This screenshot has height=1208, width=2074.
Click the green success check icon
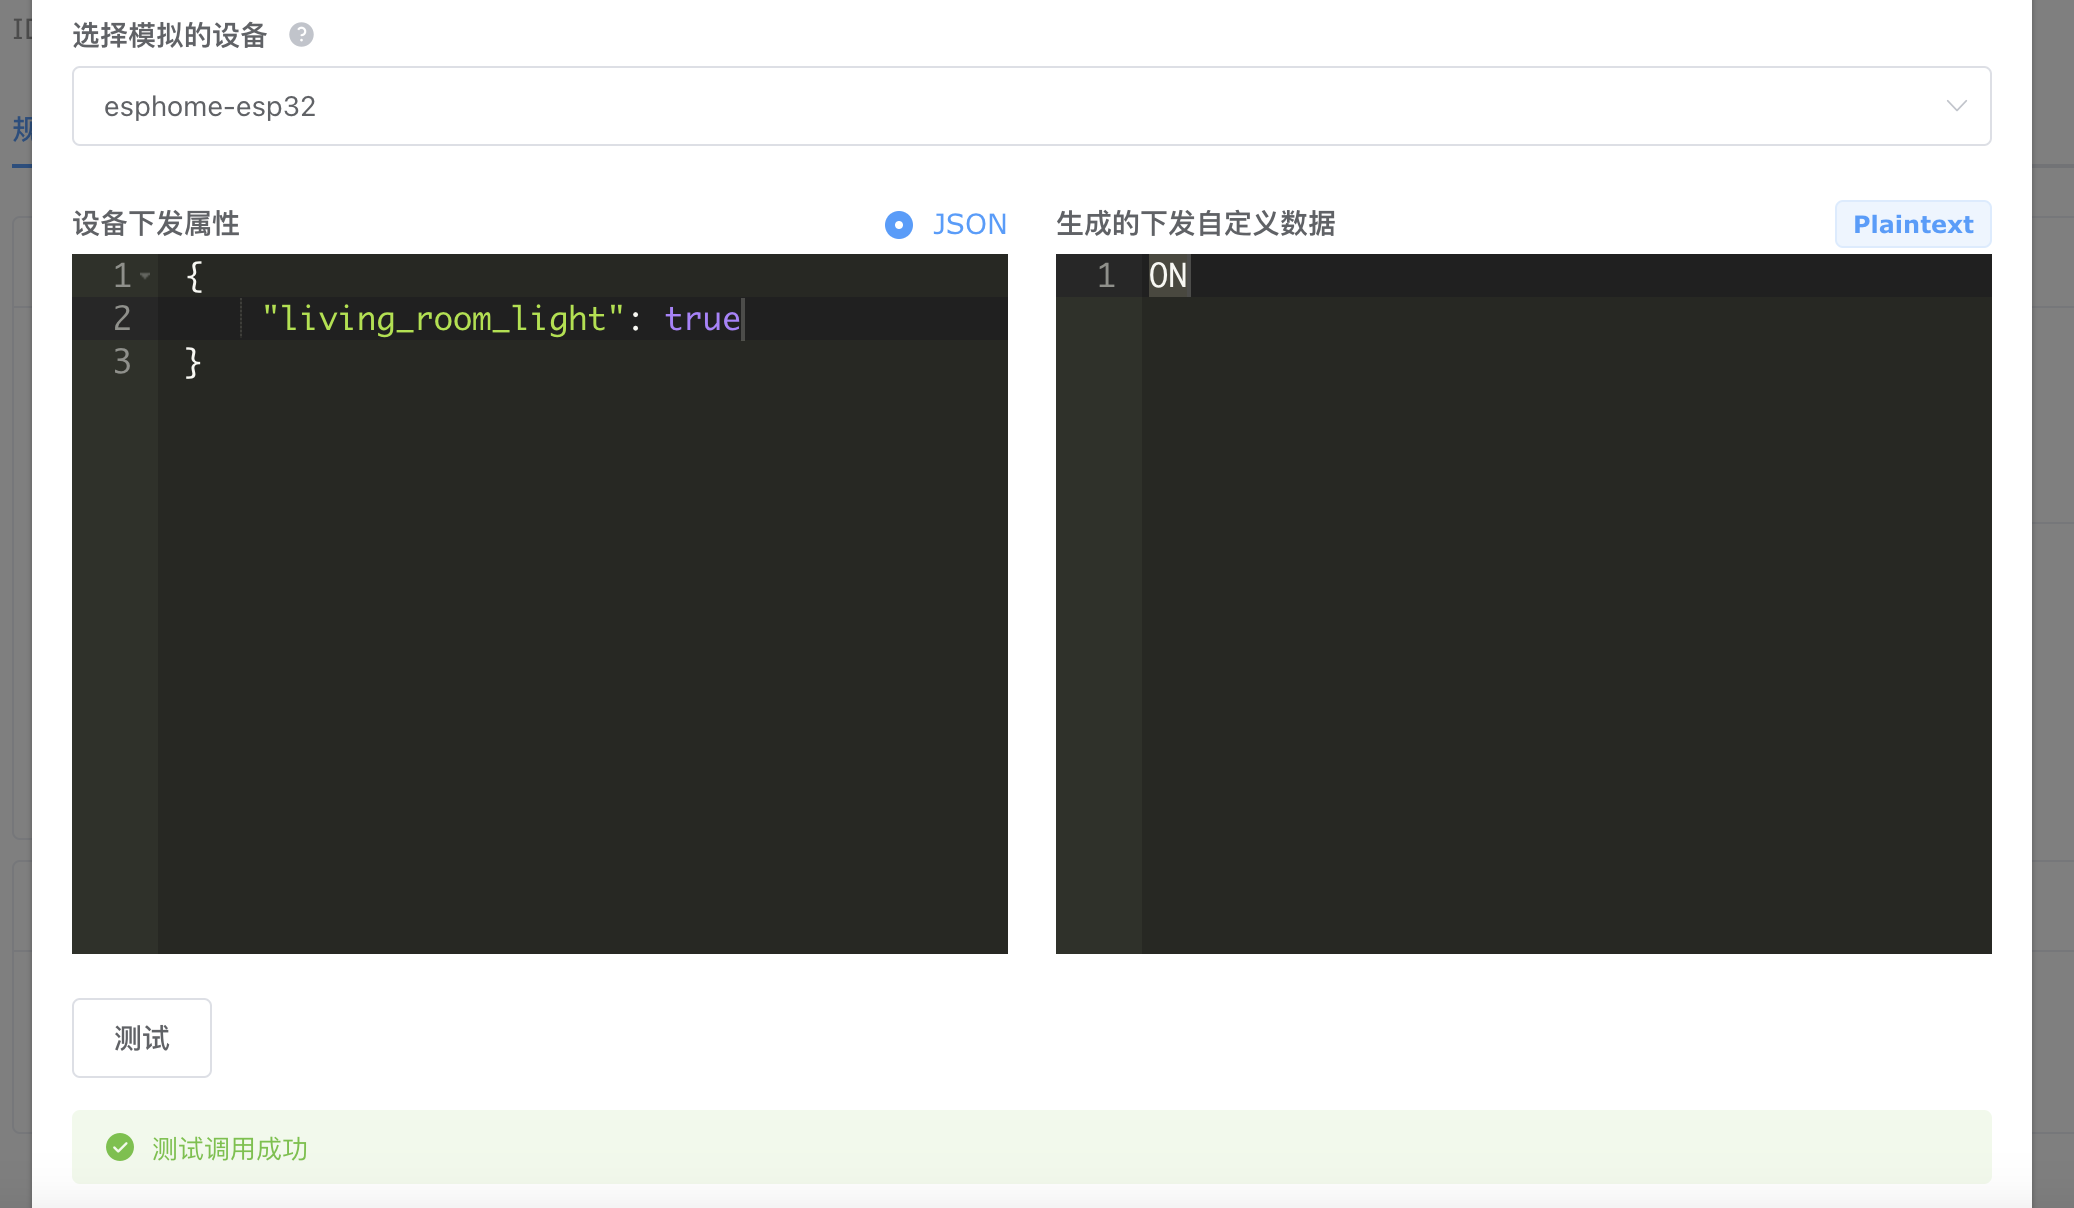[120, 1147]
